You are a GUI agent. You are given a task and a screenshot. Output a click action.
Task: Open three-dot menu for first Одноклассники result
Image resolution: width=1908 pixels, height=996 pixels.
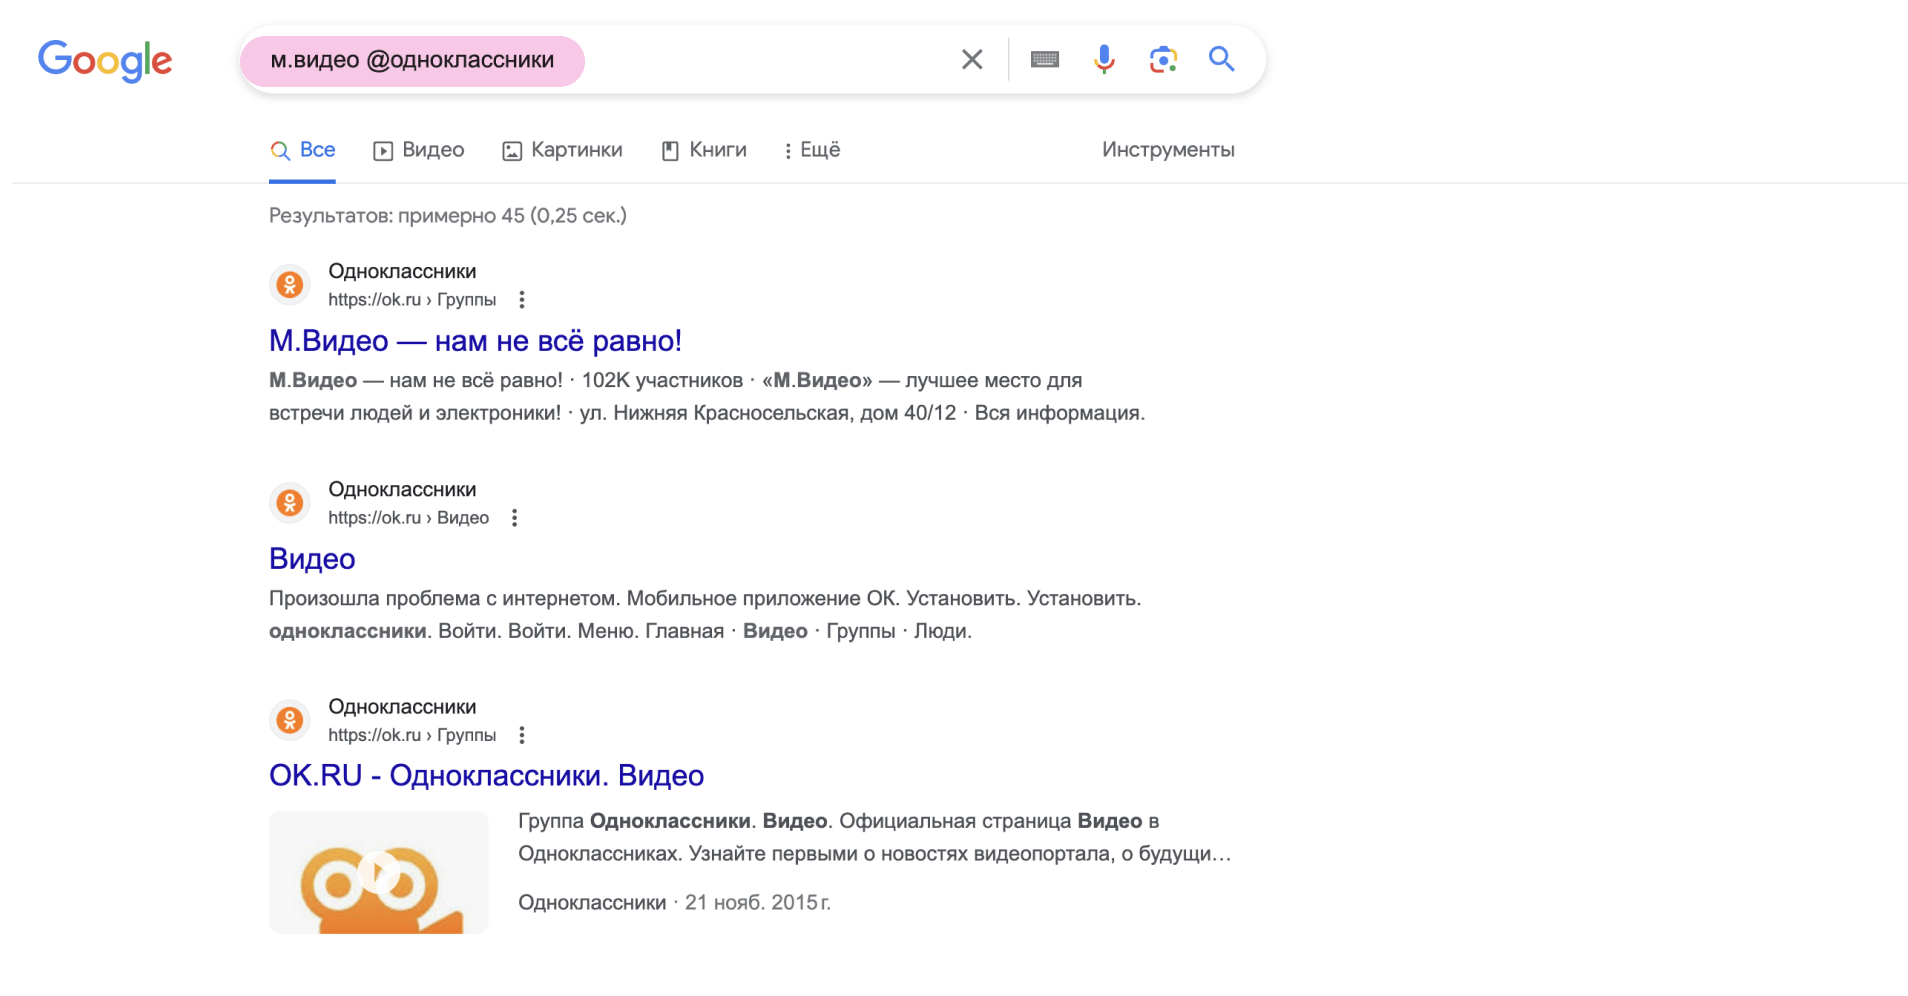click(x=521, y=300)
